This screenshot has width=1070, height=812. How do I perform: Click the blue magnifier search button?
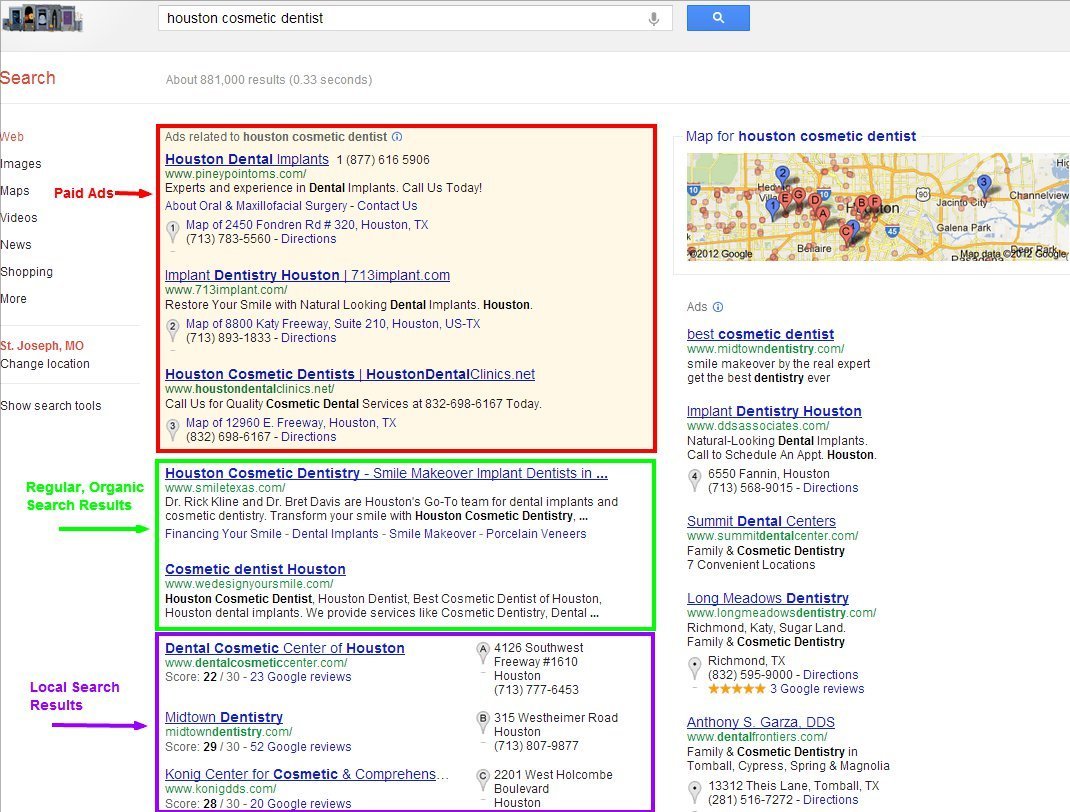[718, 18]
